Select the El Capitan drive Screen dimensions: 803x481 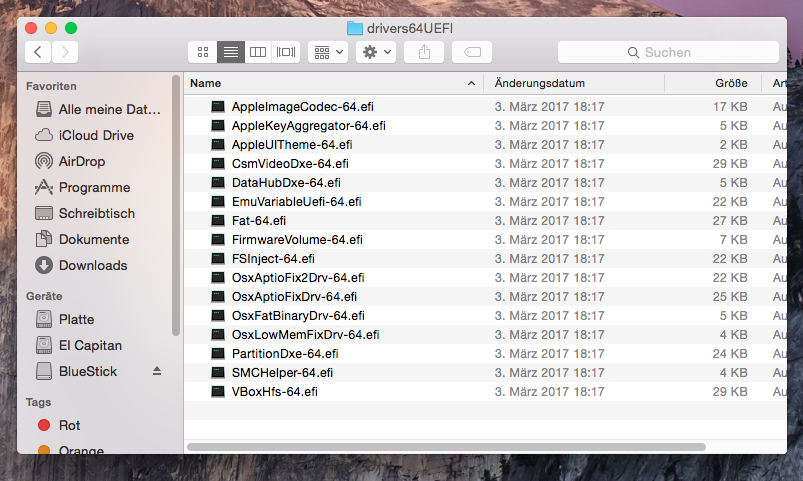click(79, 345)
